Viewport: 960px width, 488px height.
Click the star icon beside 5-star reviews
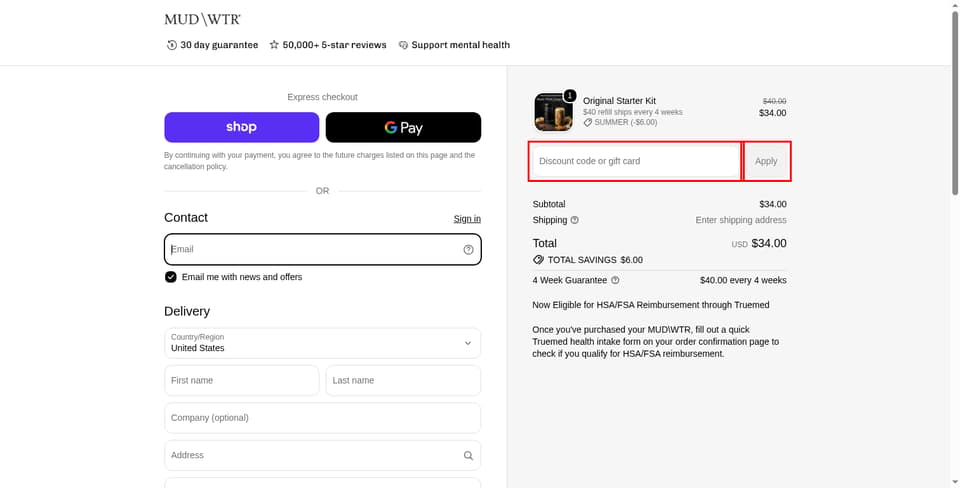[274, 45]
